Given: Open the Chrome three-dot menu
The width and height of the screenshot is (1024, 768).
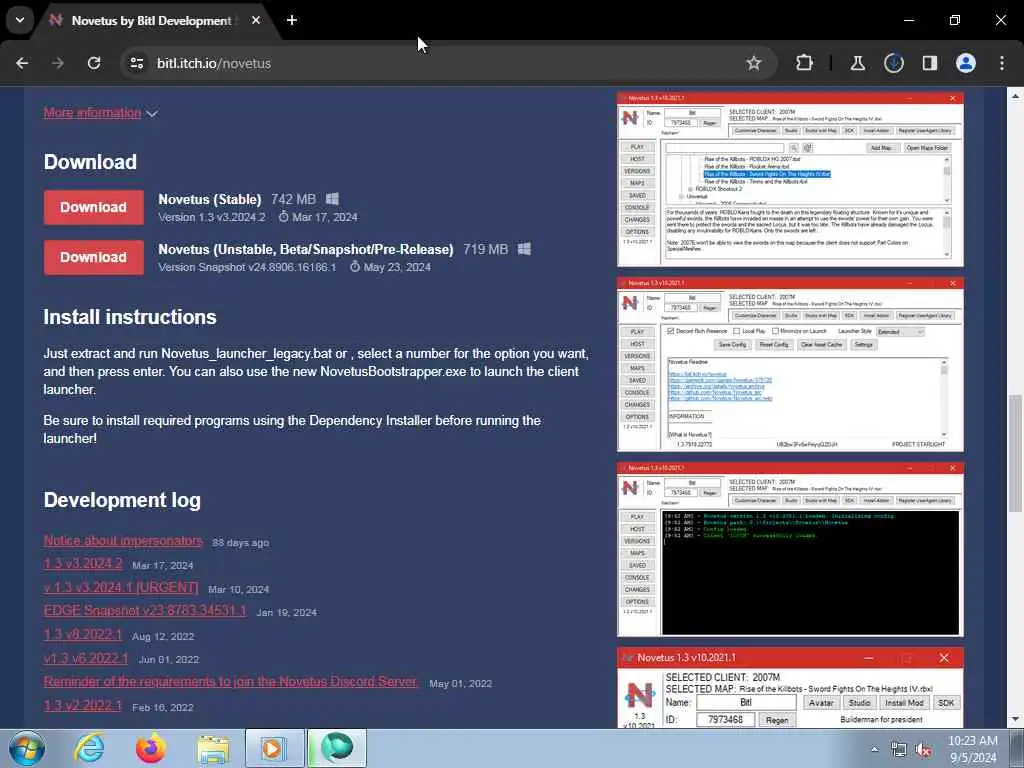Looking at the screenshot, I should coord(1002,63).
